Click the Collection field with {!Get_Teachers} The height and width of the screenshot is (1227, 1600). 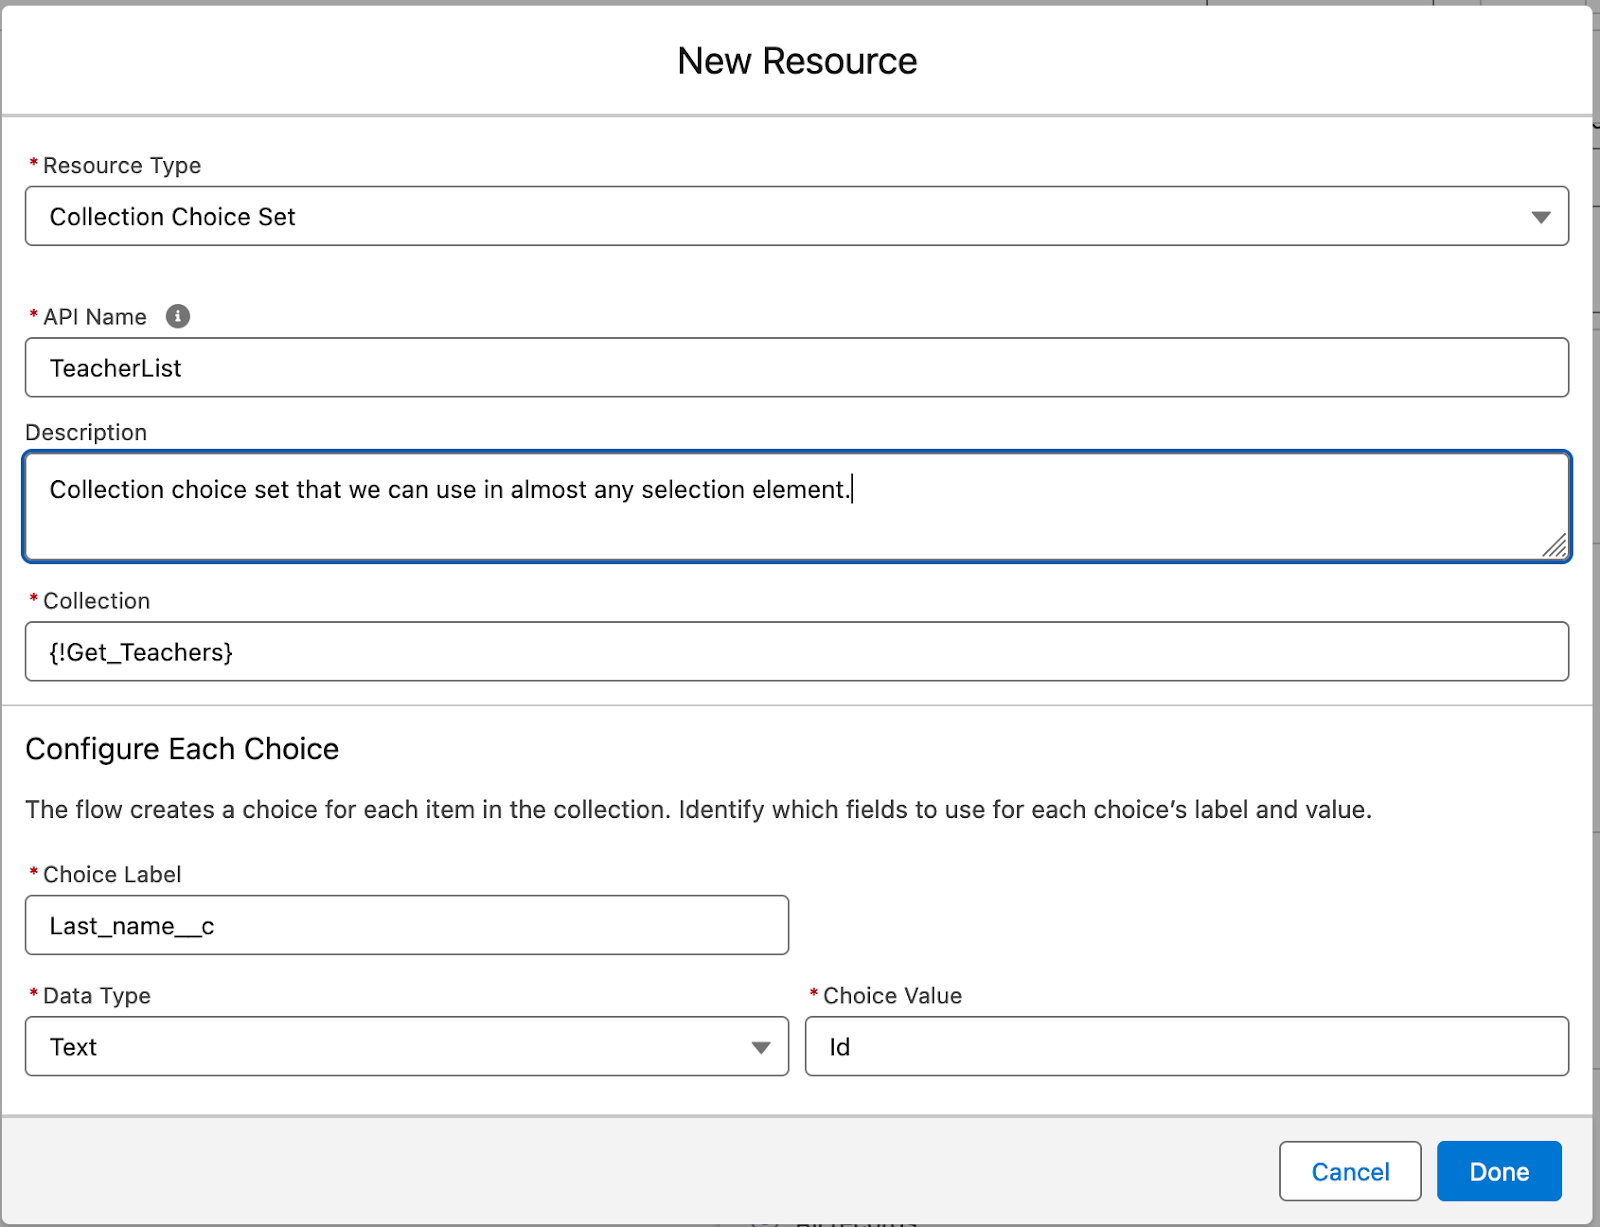(x=796, y=652)
